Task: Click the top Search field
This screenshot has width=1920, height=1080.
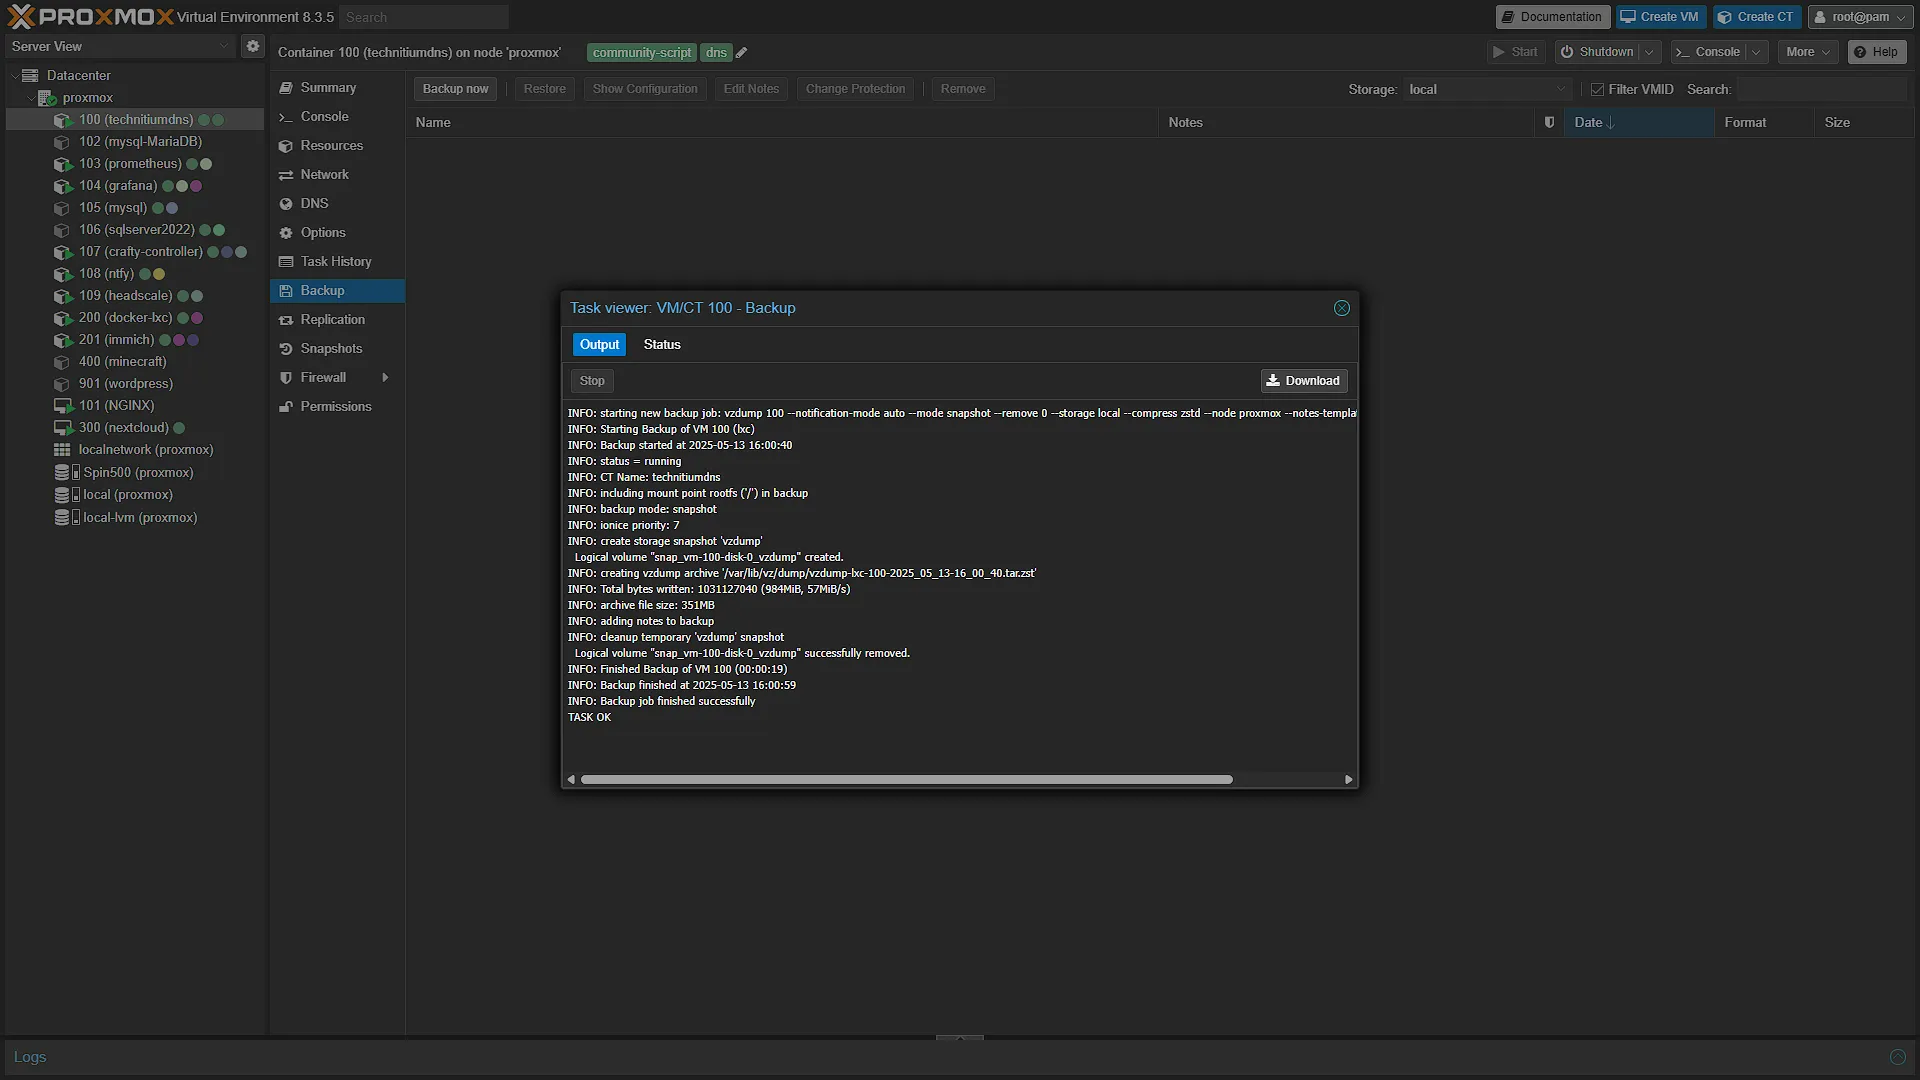Action: click(x=424, y=17)
